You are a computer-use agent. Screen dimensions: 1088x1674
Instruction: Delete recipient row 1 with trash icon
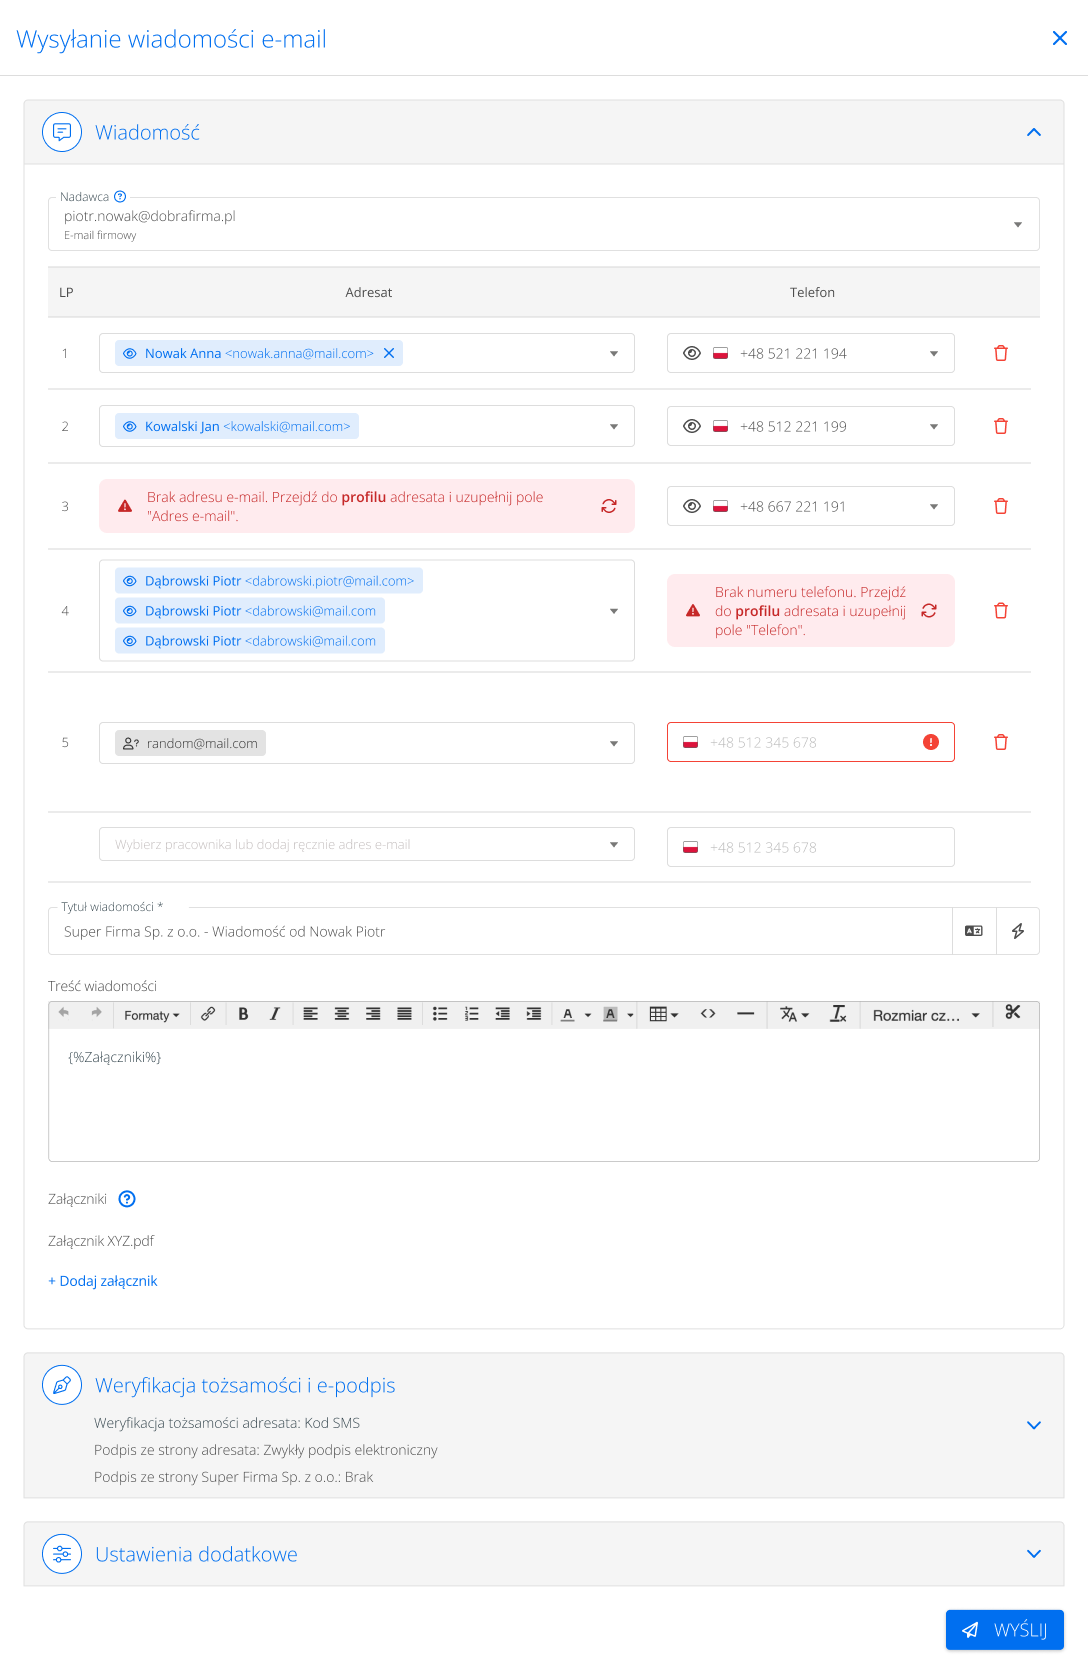coord(1000,353)
